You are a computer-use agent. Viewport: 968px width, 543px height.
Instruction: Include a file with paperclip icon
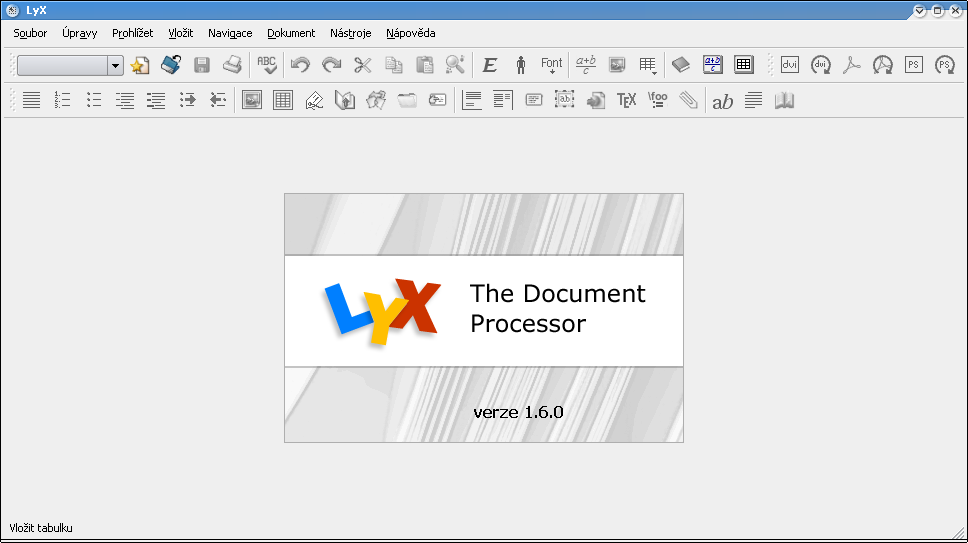point(688,100)
